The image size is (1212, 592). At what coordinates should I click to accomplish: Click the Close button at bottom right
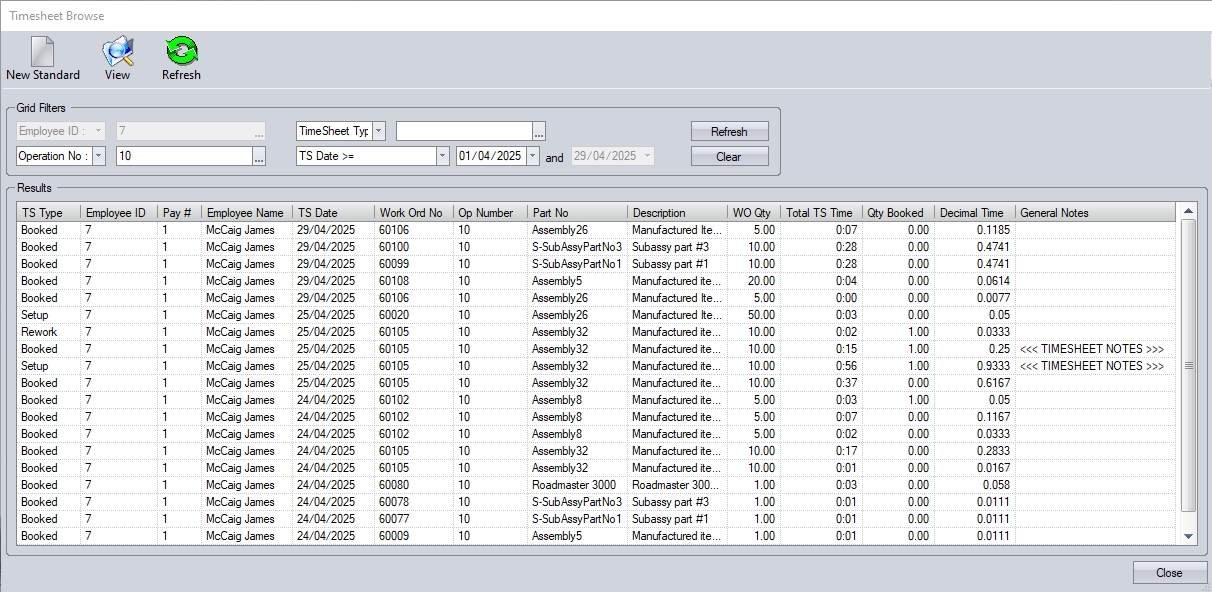pos(1168,573)
